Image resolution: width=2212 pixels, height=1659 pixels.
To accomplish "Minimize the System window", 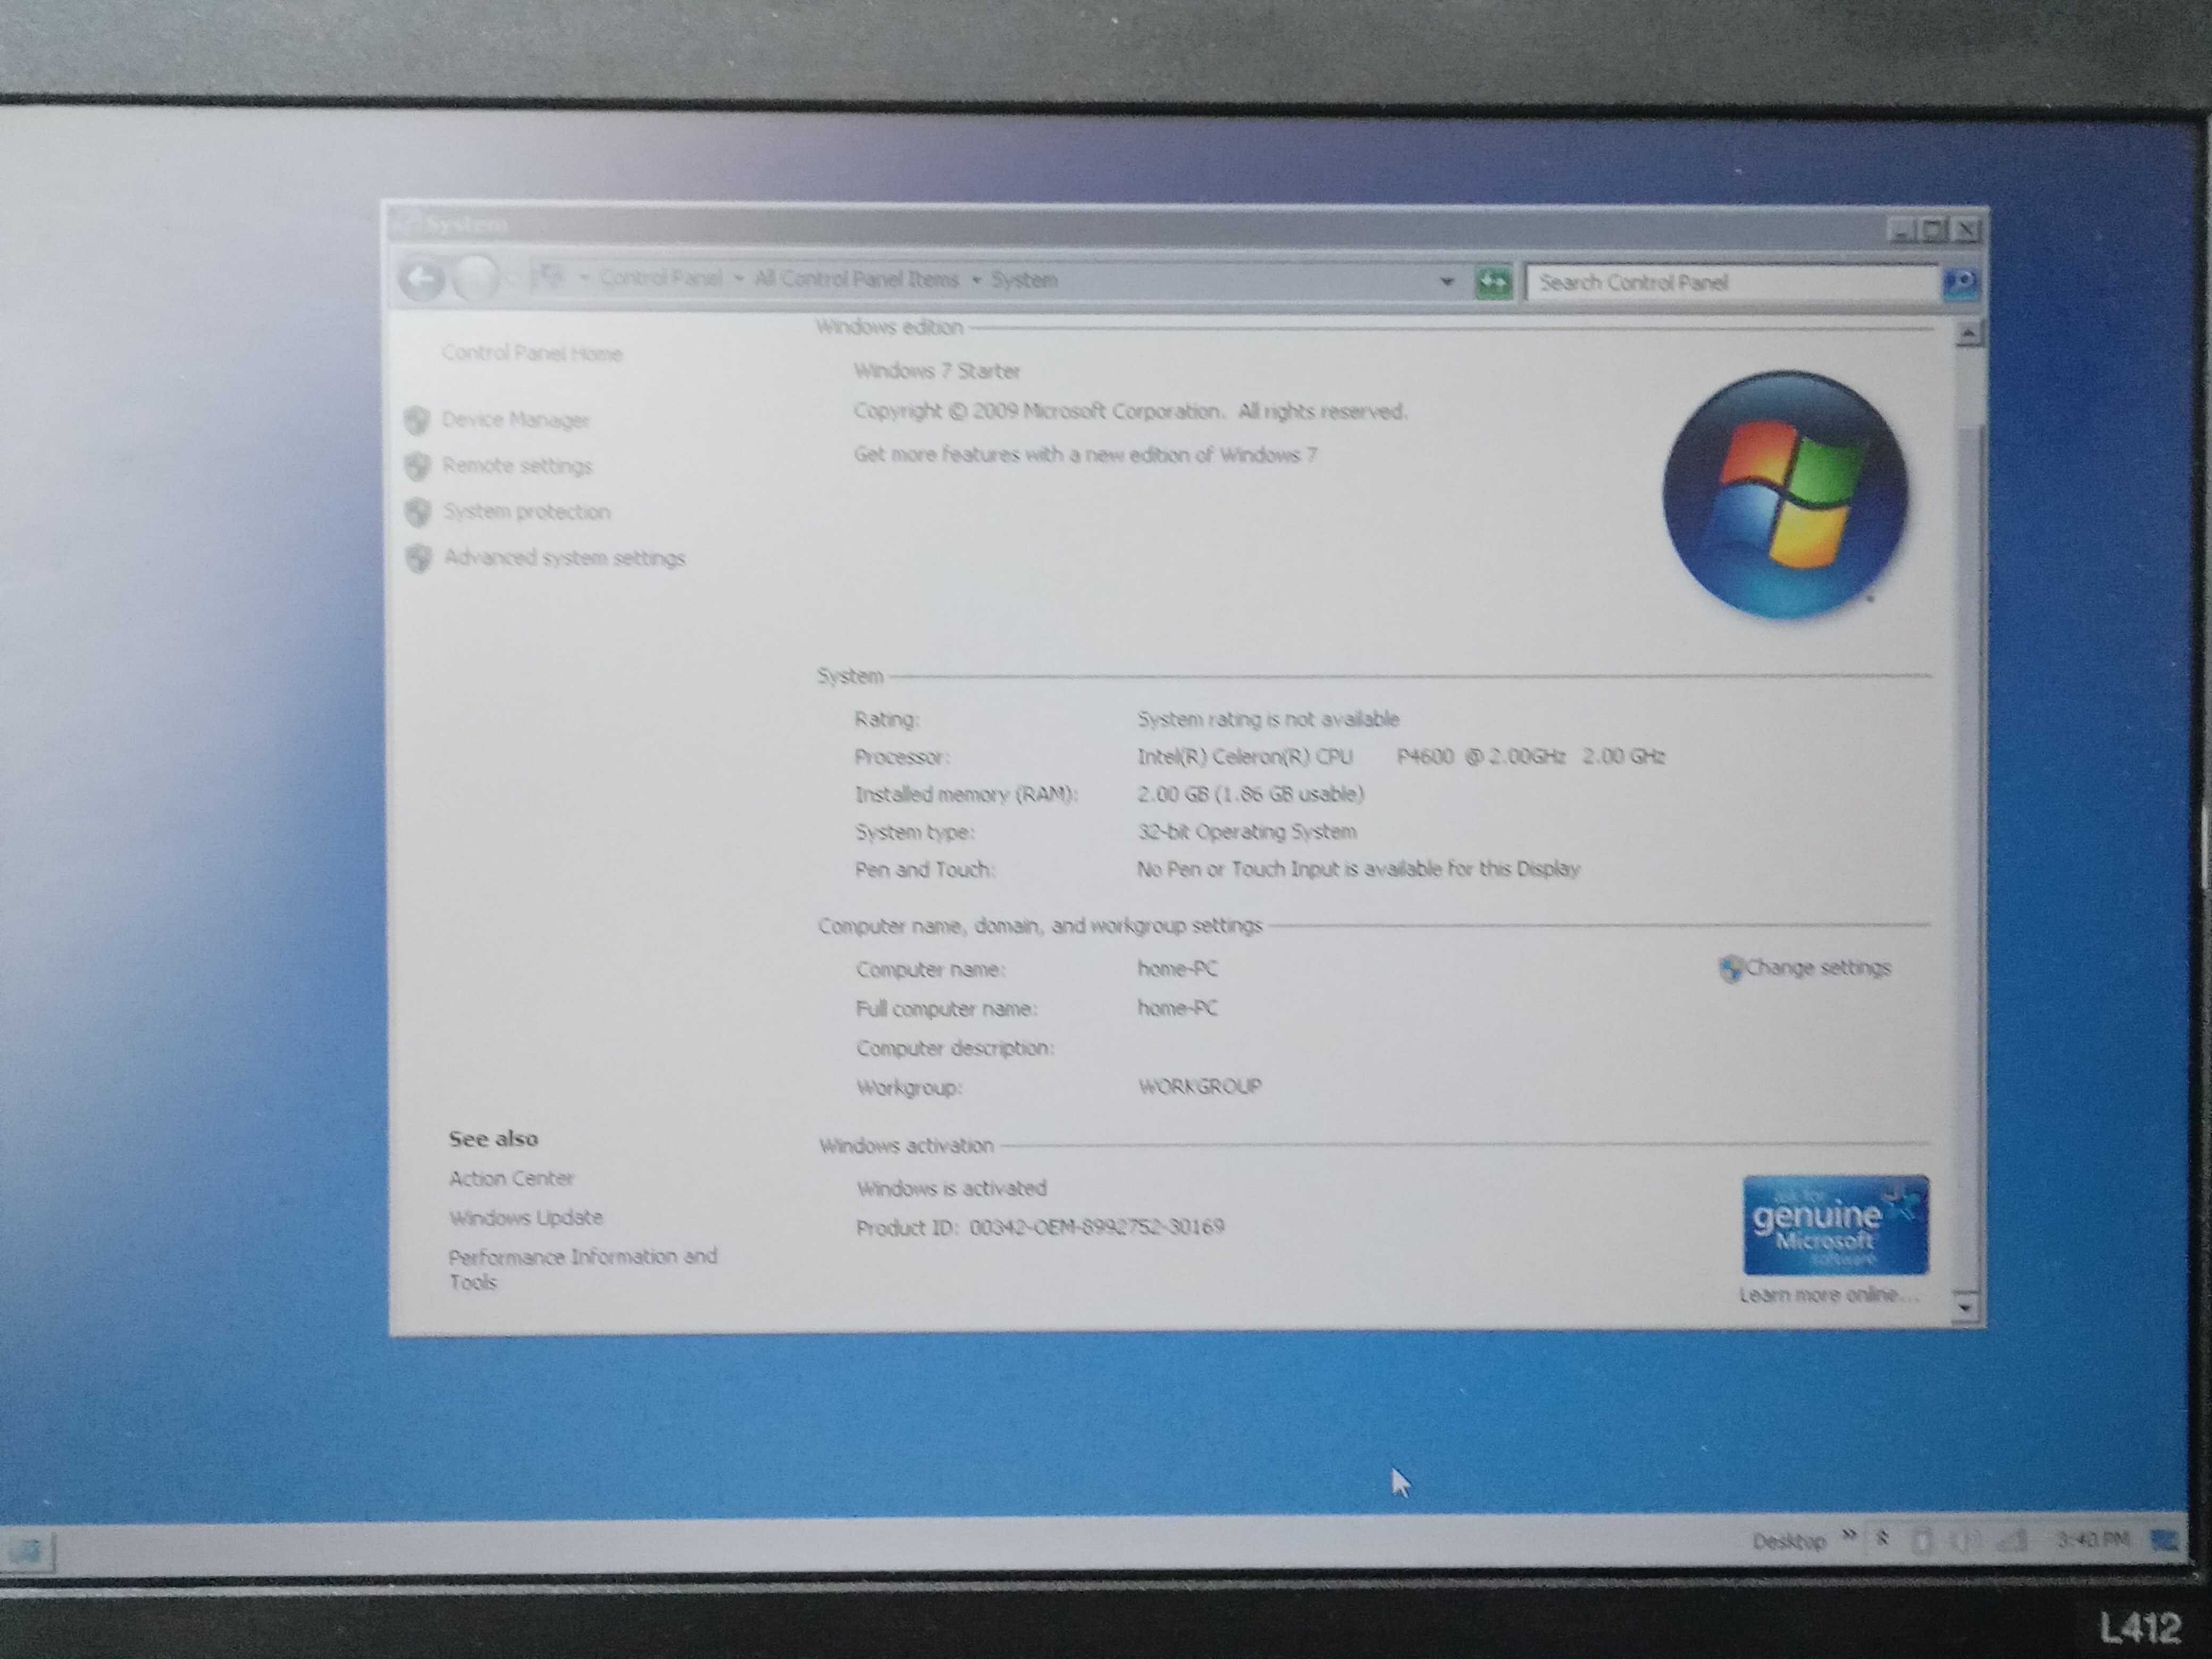I will (x=1901, y=231).
